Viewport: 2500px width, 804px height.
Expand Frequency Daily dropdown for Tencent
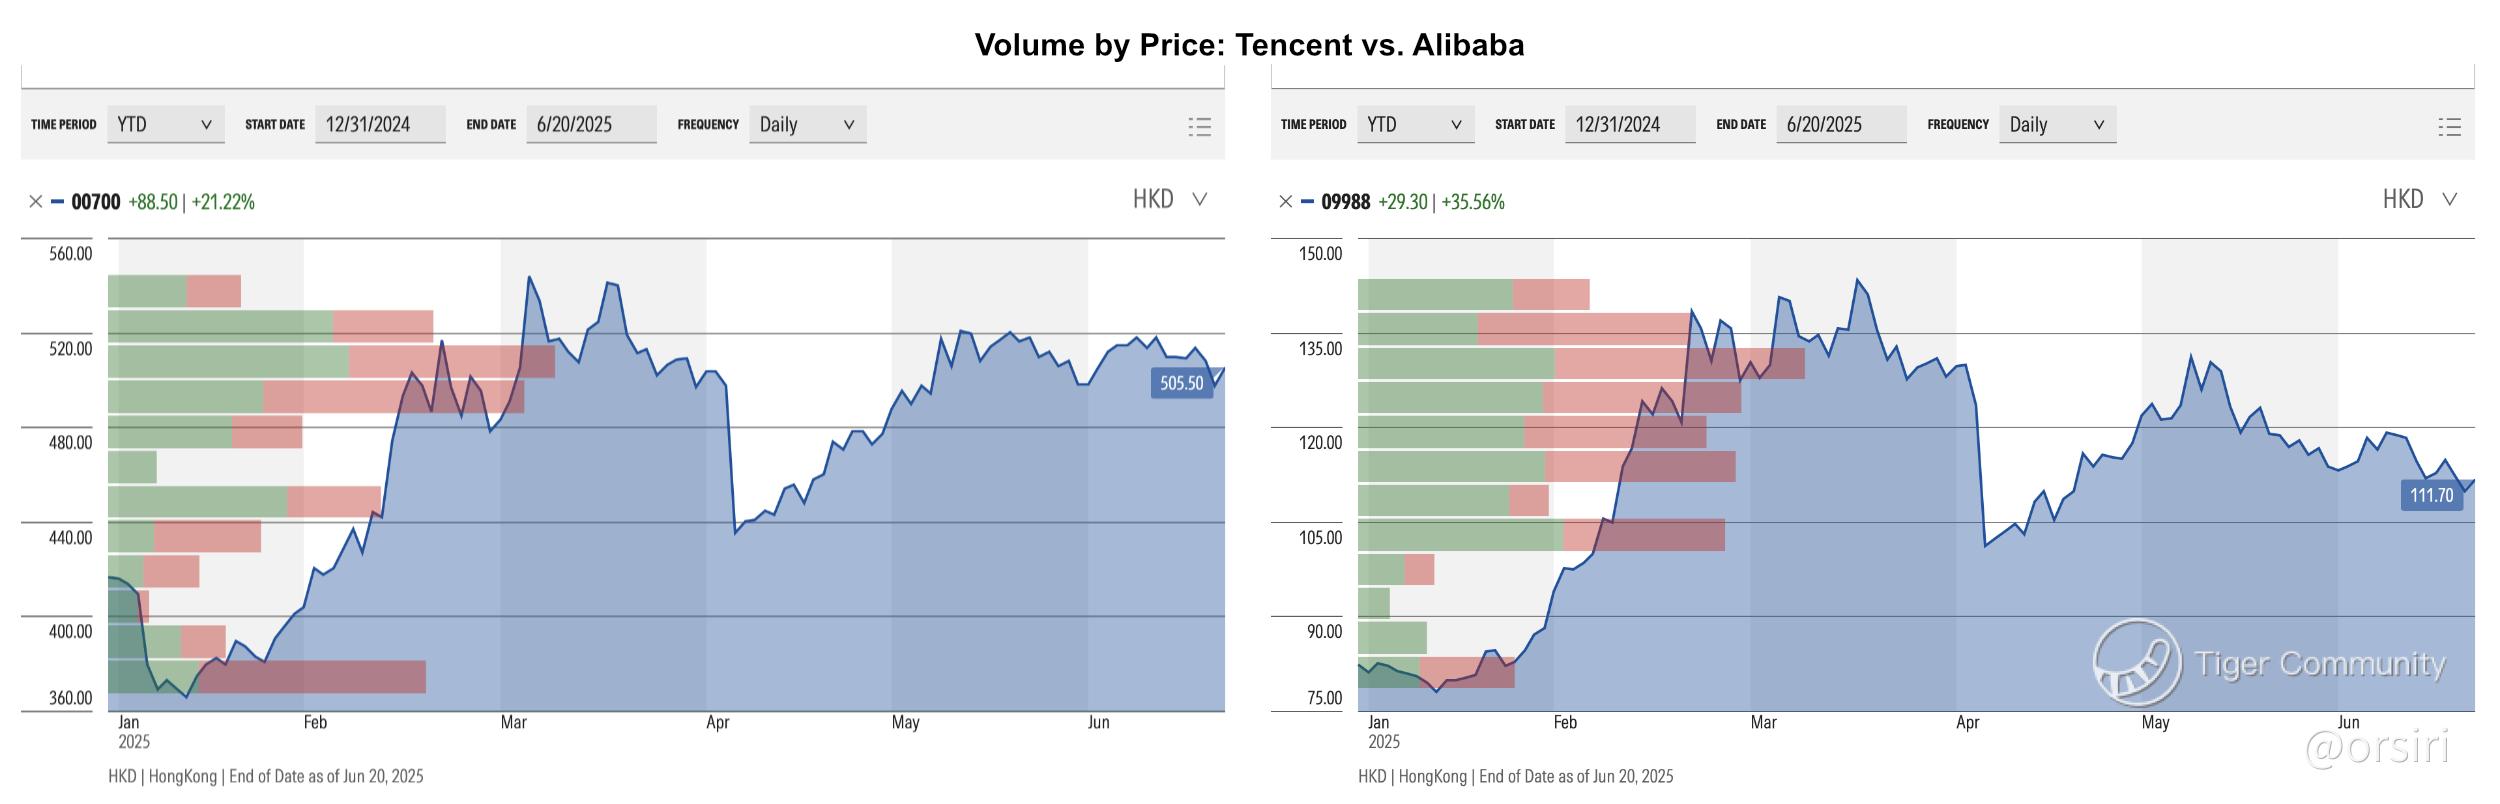coord(807,125)
